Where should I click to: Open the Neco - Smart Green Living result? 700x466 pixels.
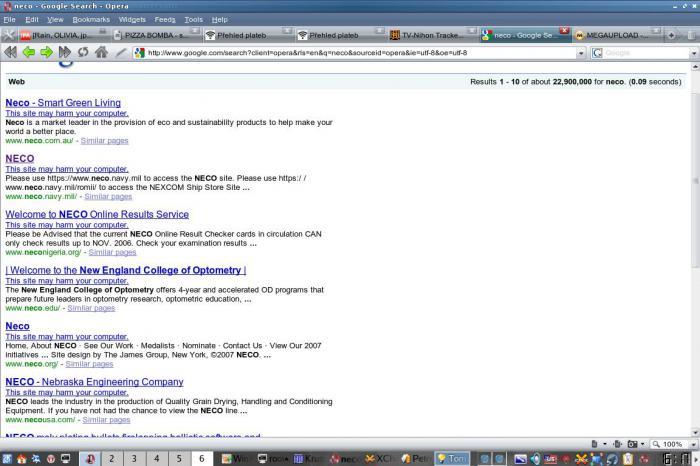(x=63, y=103)
